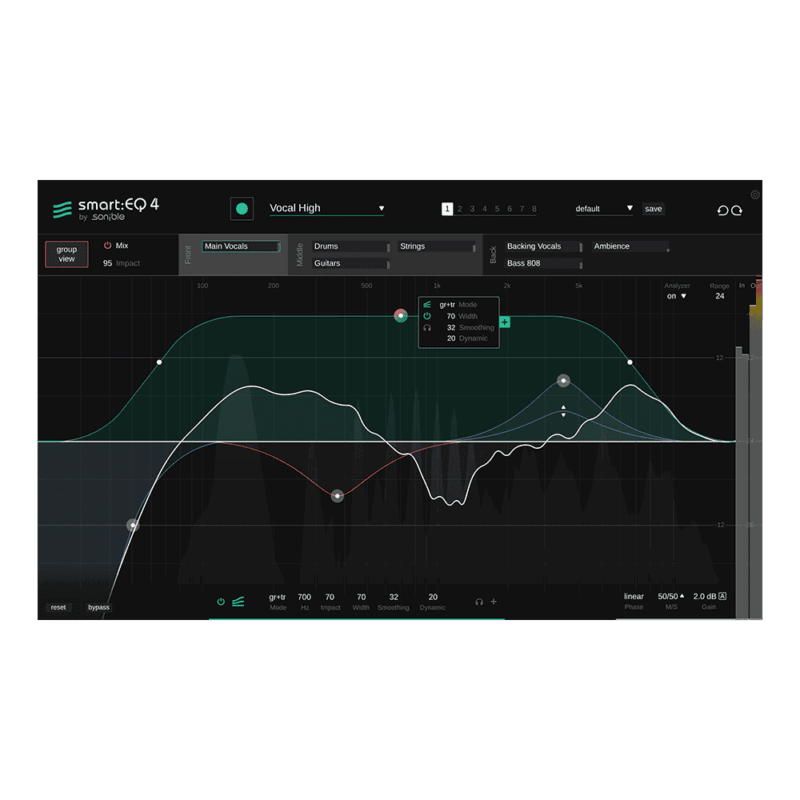The height and width of the screenshot is (800, 800).
Task: Select the Strings track
Action: [x=437, y=246]
